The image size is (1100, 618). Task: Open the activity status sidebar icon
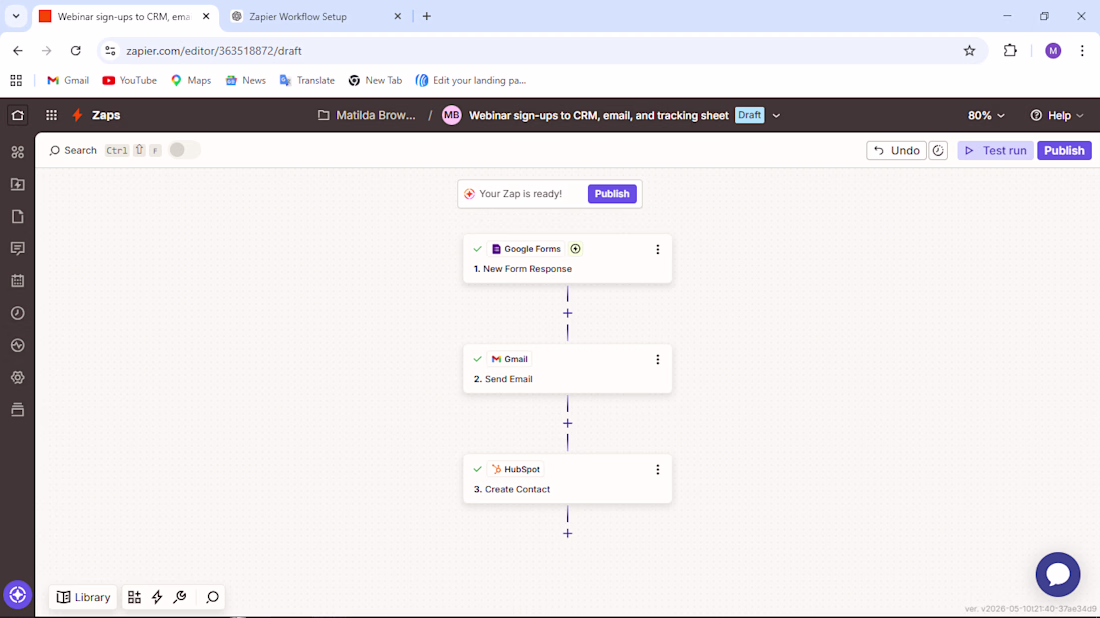tap(18, 345)
